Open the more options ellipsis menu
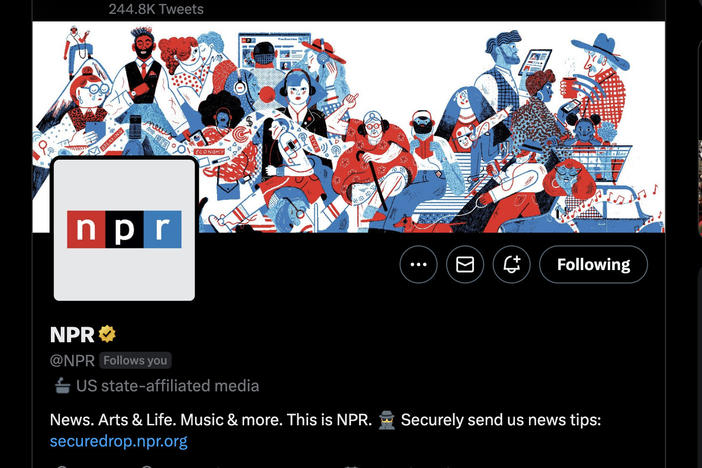The width and height of the screenshot is (702, 468). [418, 264]
